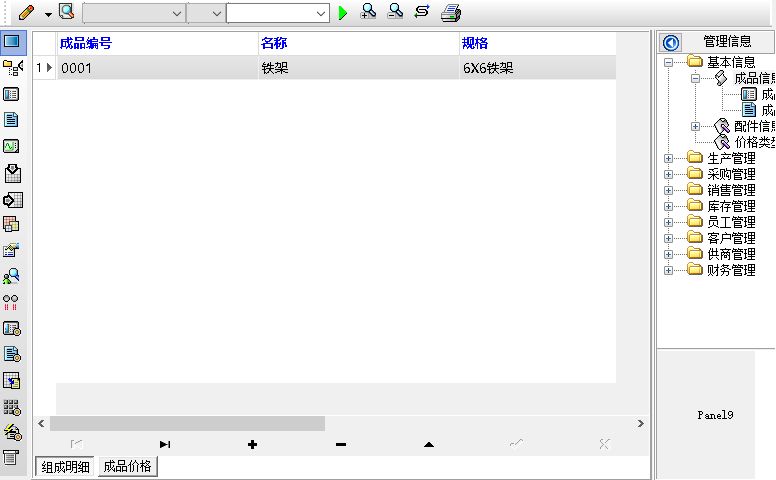Open the small arrow next to pencil
Image resolution: width=776 pixels, height=480 pixels.
(48, 14)
